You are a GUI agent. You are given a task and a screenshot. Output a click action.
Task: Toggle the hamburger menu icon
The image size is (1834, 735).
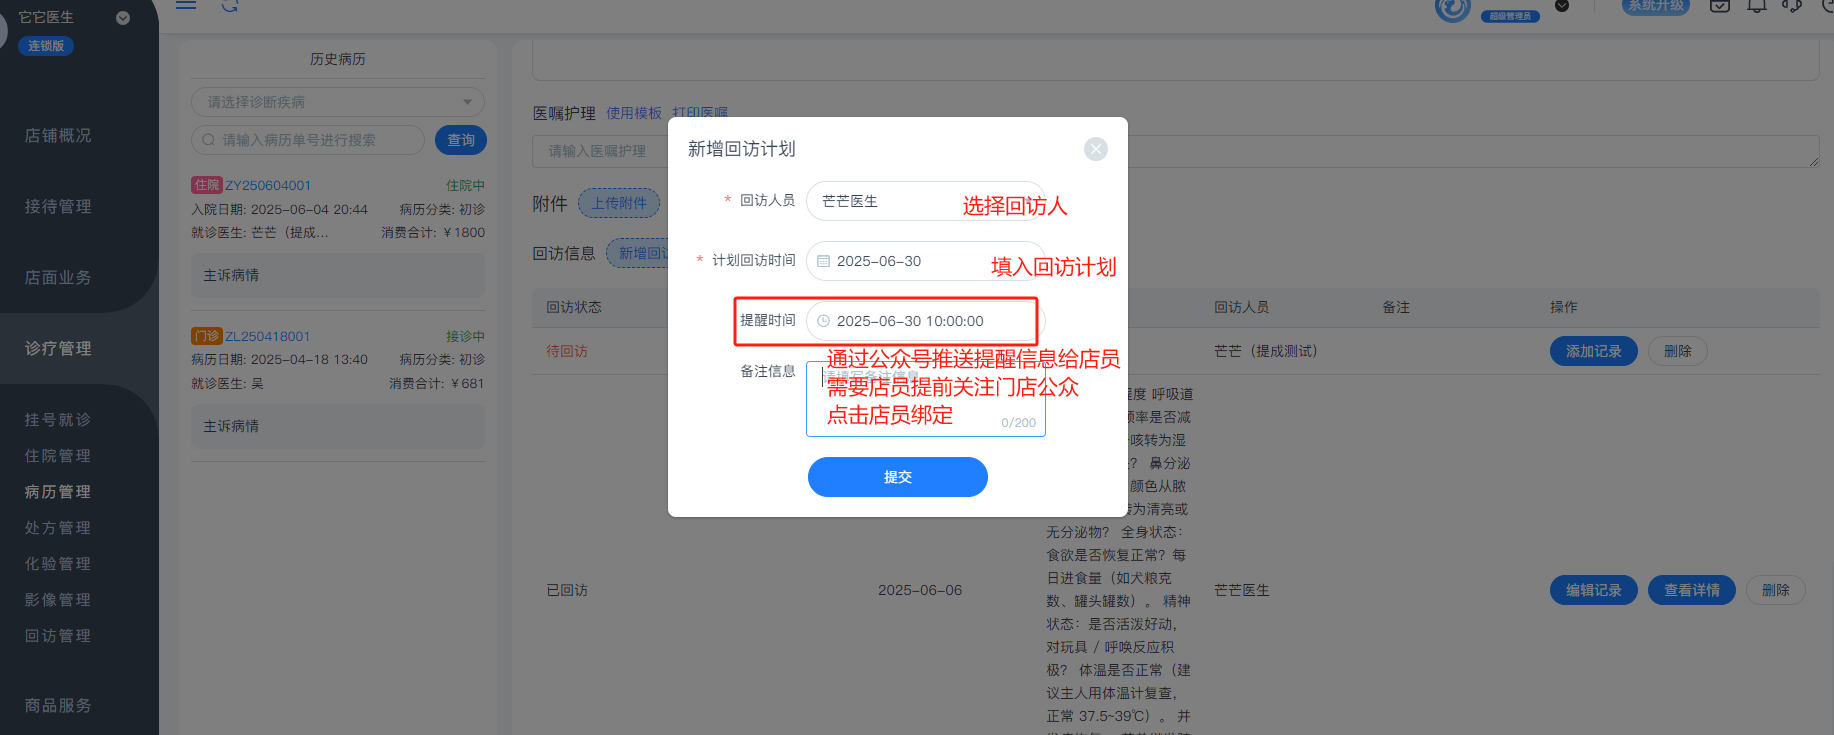tap(186, 5)
